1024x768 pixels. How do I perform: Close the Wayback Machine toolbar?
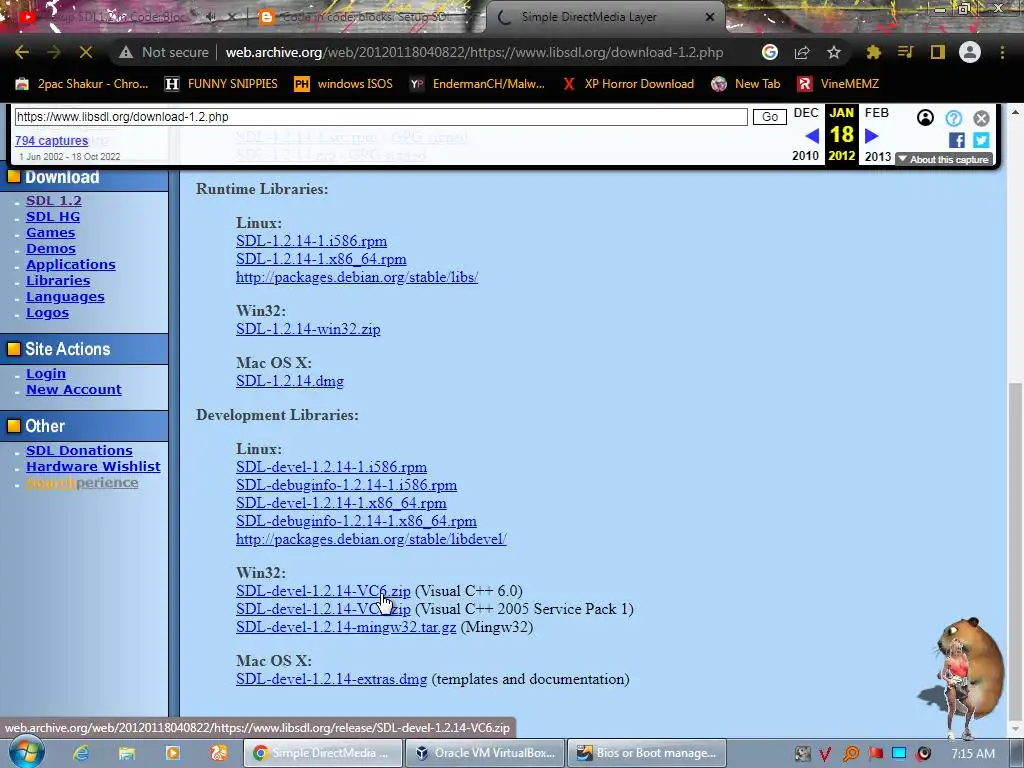pos(981,118)
